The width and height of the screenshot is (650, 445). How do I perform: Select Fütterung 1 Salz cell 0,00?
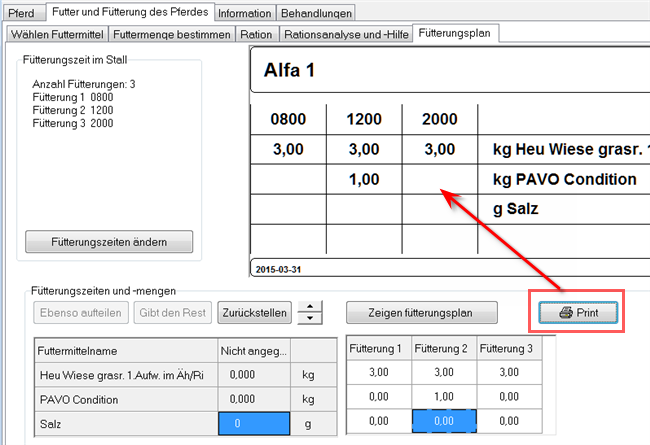tap(379, 421)
